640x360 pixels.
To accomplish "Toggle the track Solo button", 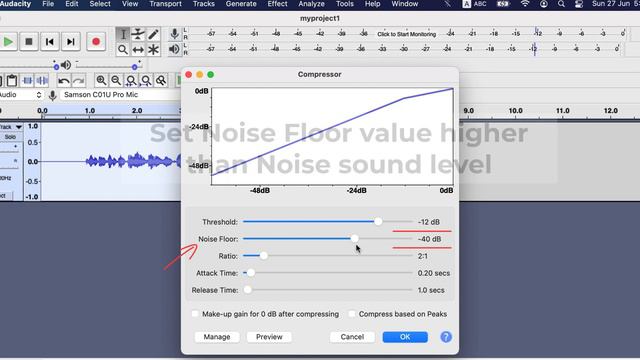I will coord(10,137).
